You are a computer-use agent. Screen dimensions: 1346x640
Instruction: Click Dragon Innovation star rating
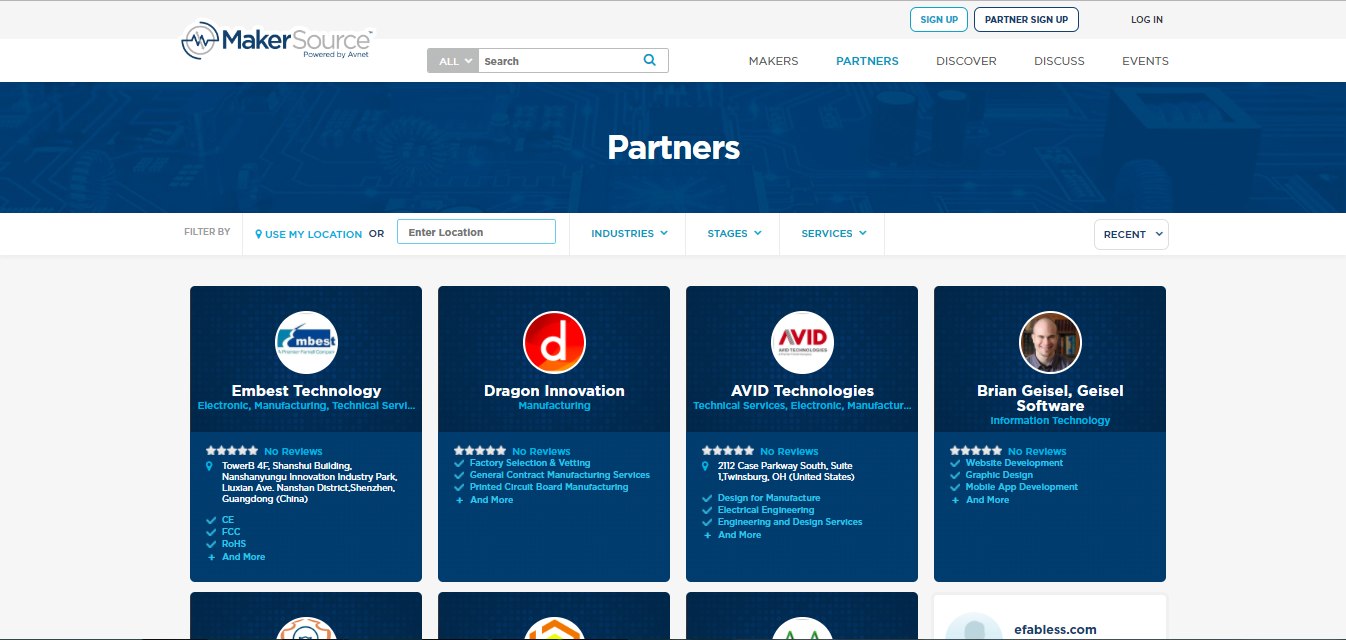(480, 451)
